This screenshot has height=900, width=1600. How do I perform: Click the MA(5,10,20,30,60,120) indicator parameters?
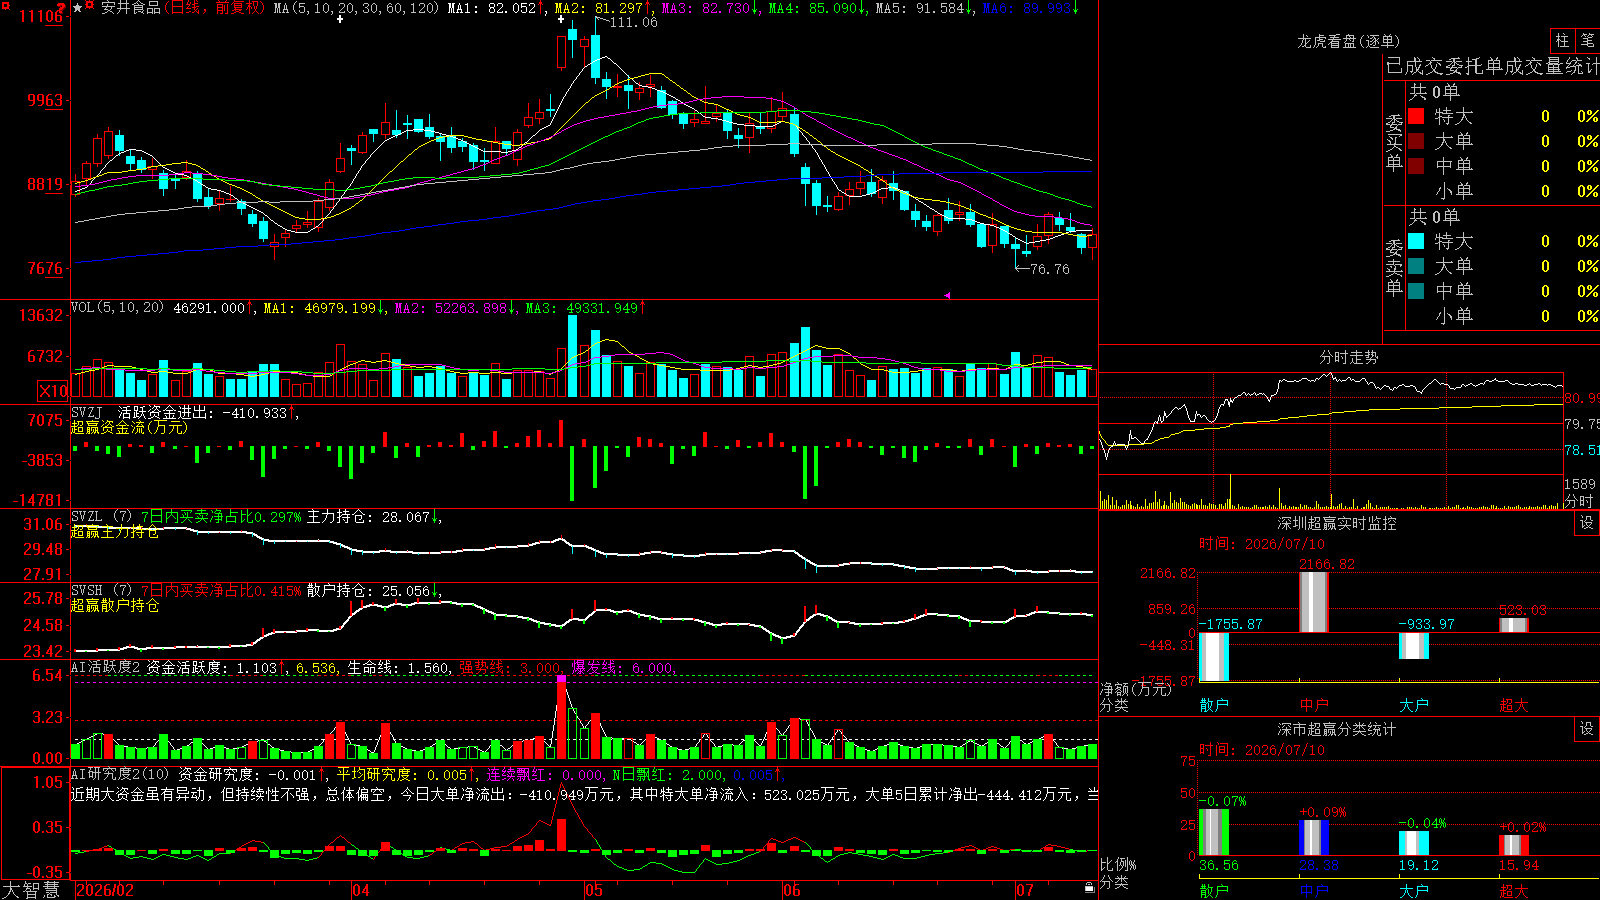pyautogui.click(x=356, y=8)
